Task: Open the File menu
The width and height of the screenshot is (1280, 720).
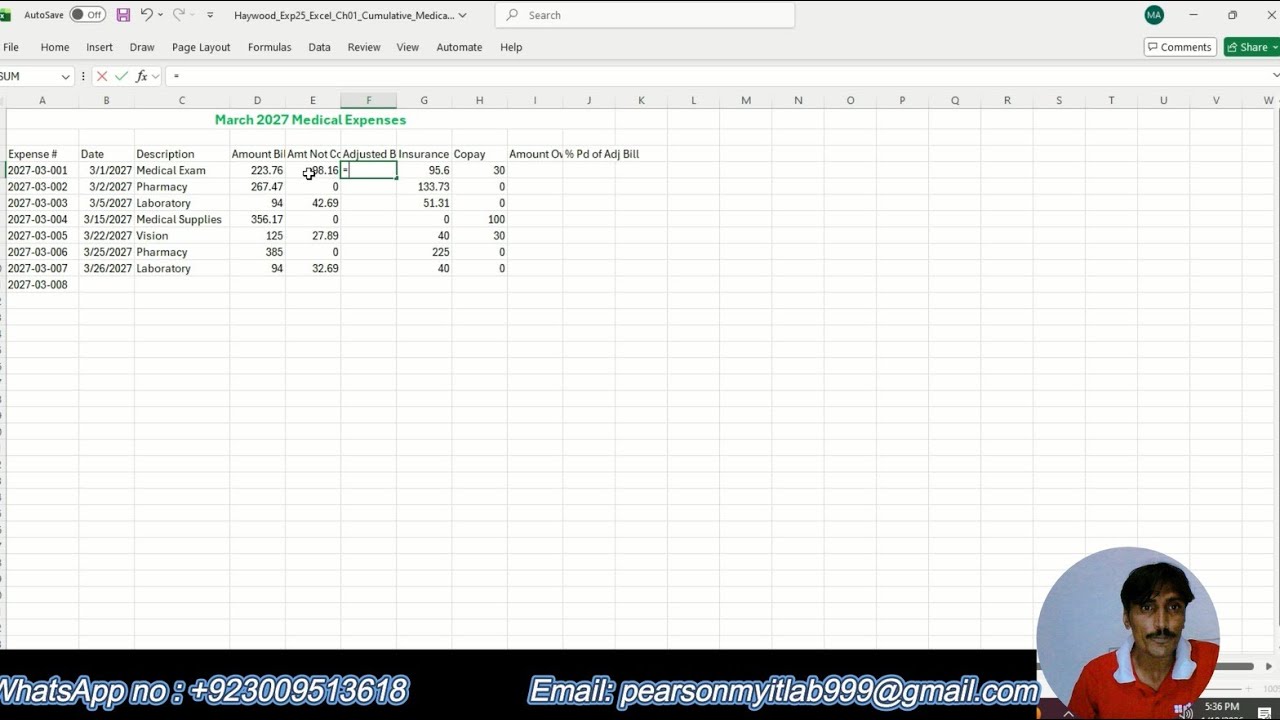Action: (11, 47)
